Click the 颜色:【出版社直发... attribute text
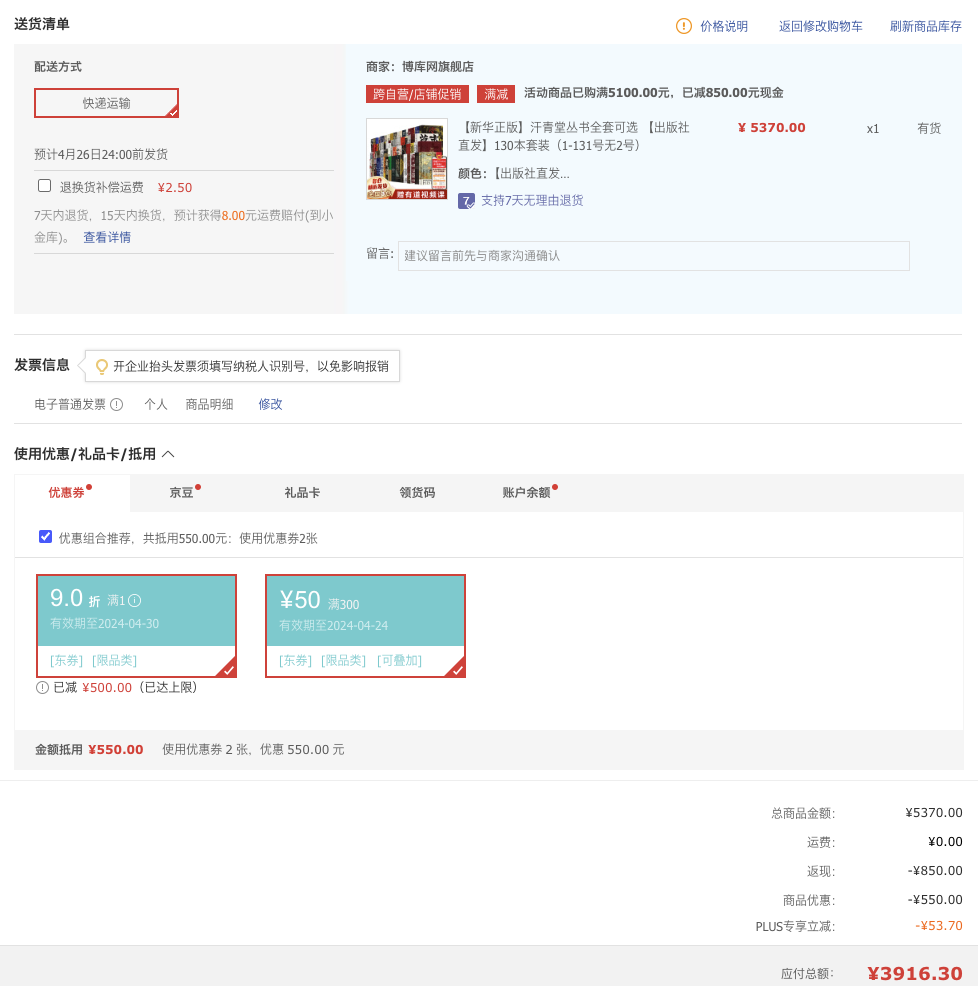The image size is (978, 986). 514,174
